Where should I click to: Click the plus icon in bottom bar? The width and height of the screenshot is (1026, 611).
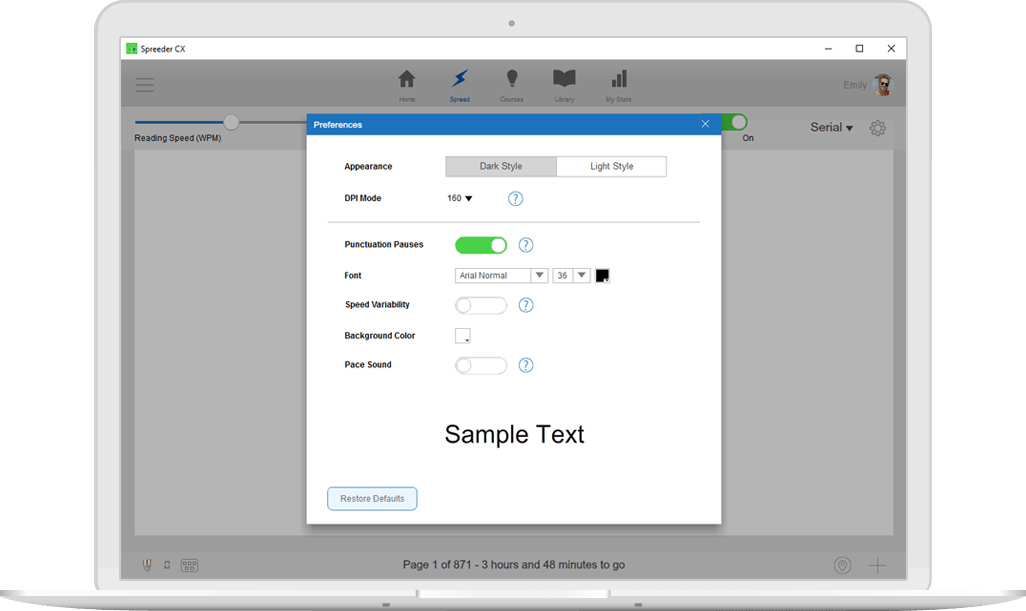click(x=877, y=565)
